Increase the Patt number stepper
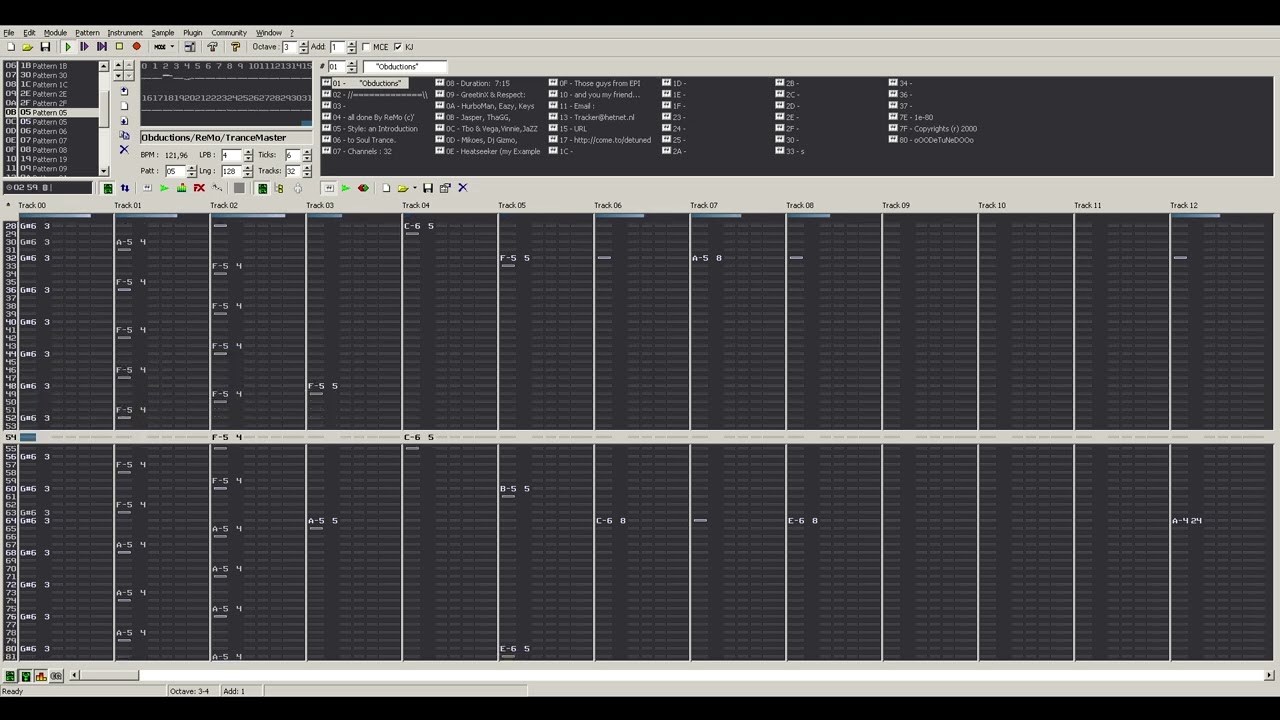This screenshot has height=720, width=1280. pyautogui.click(x=191, y=168)
